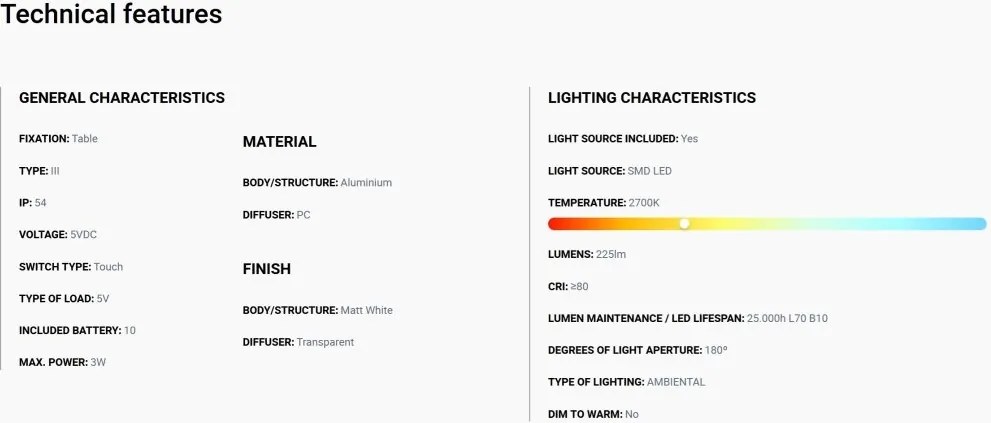Click the DIM TO WARM: No entry
Screen dimensions: 991x423
(593, 415)
